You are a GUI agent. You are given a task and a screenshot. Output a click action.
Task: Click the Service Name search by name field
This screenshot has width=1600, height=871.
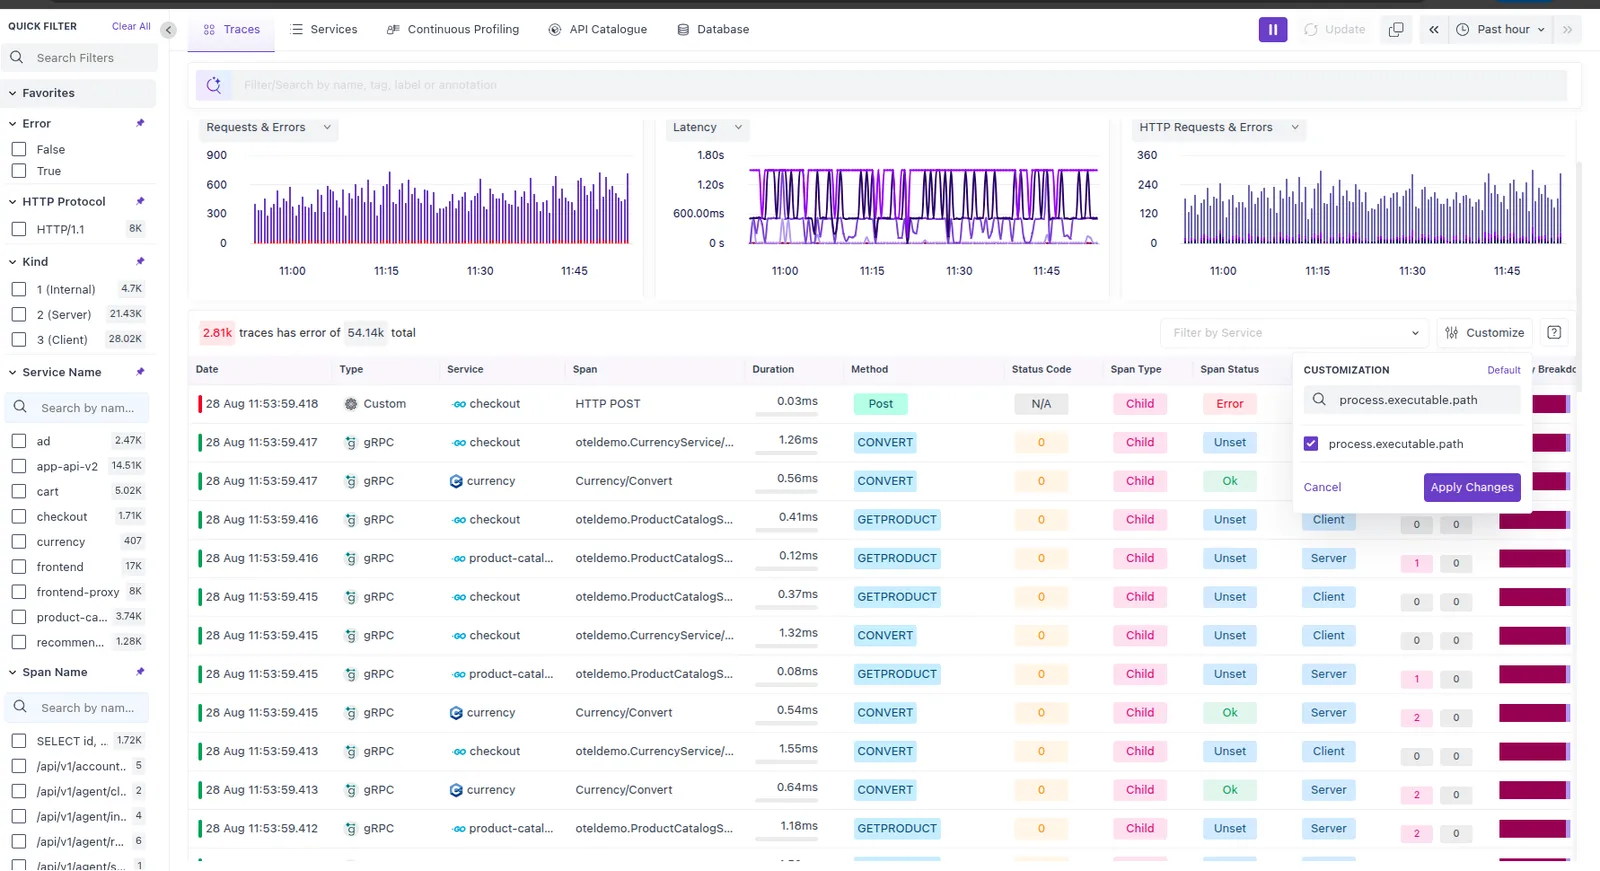(x=77, y=408)
